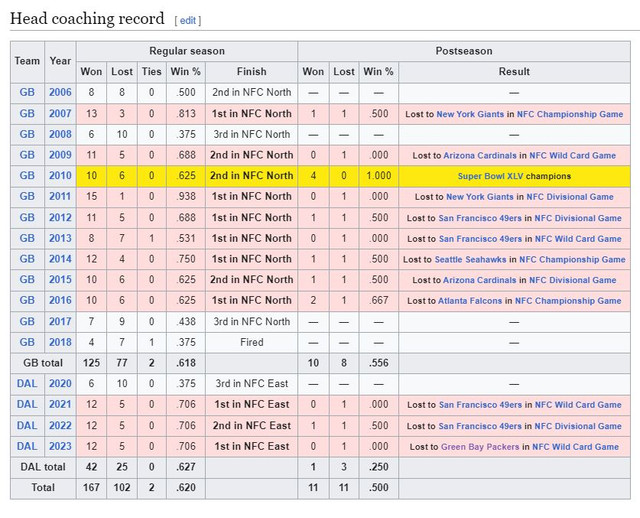Open the Green Bay Packers link

(480, 447)
